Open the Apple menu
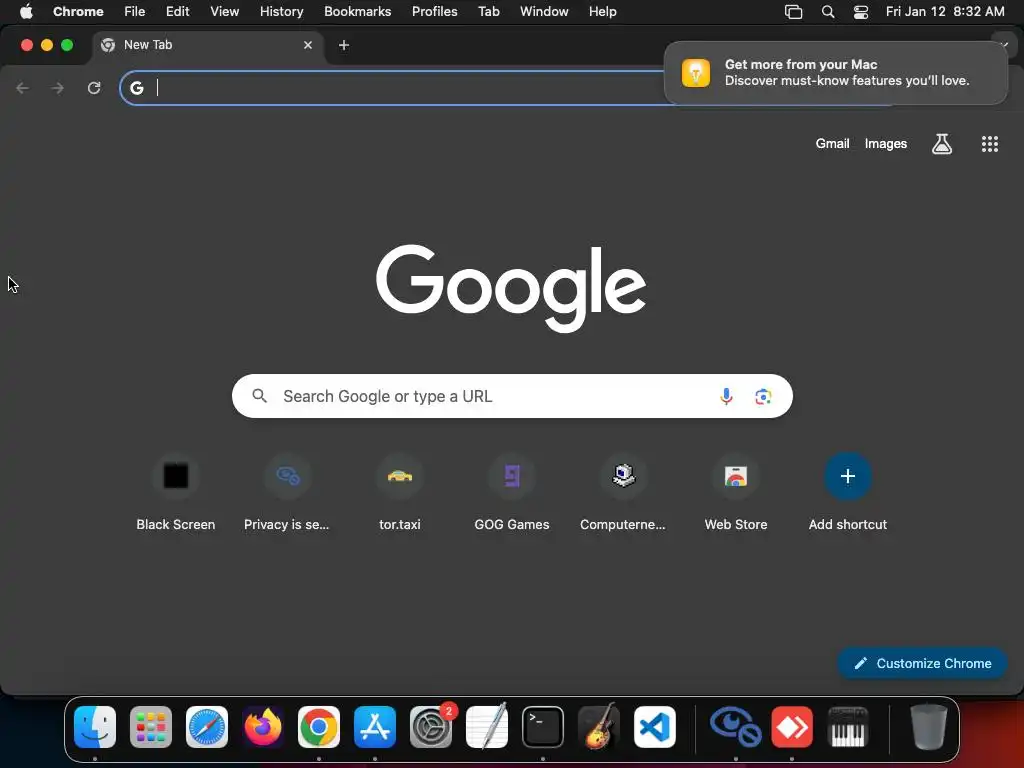1024x768 pixels. [x=26, y=11]
